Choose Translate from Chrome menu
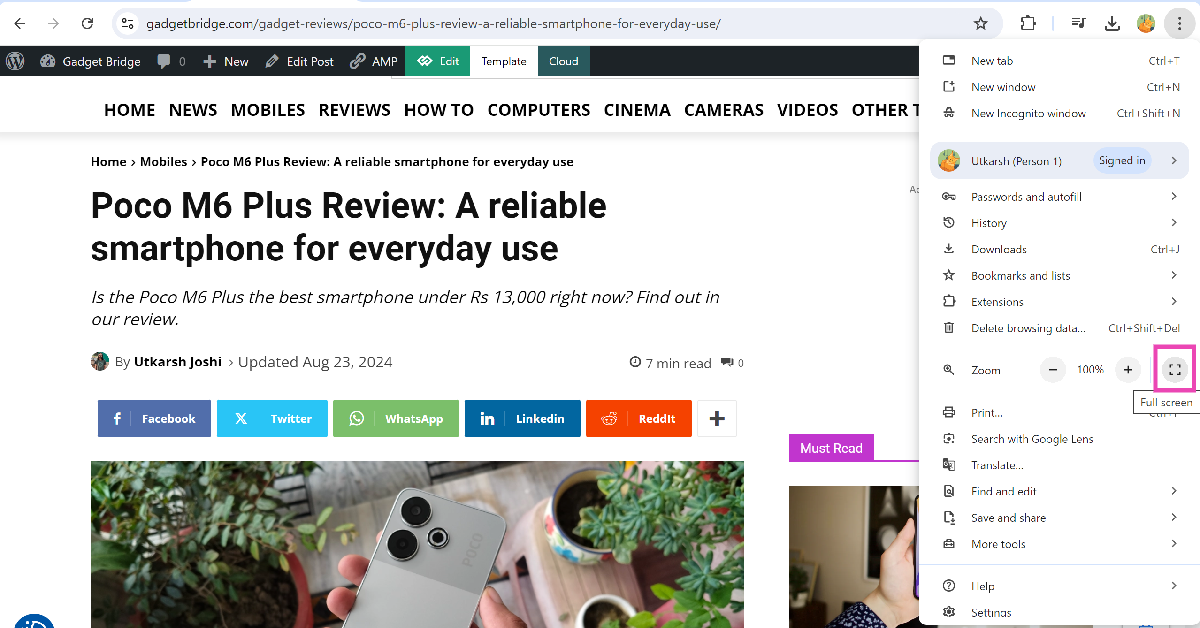The width and height of the screenshot is (1200, 628). click(1061, 465)
